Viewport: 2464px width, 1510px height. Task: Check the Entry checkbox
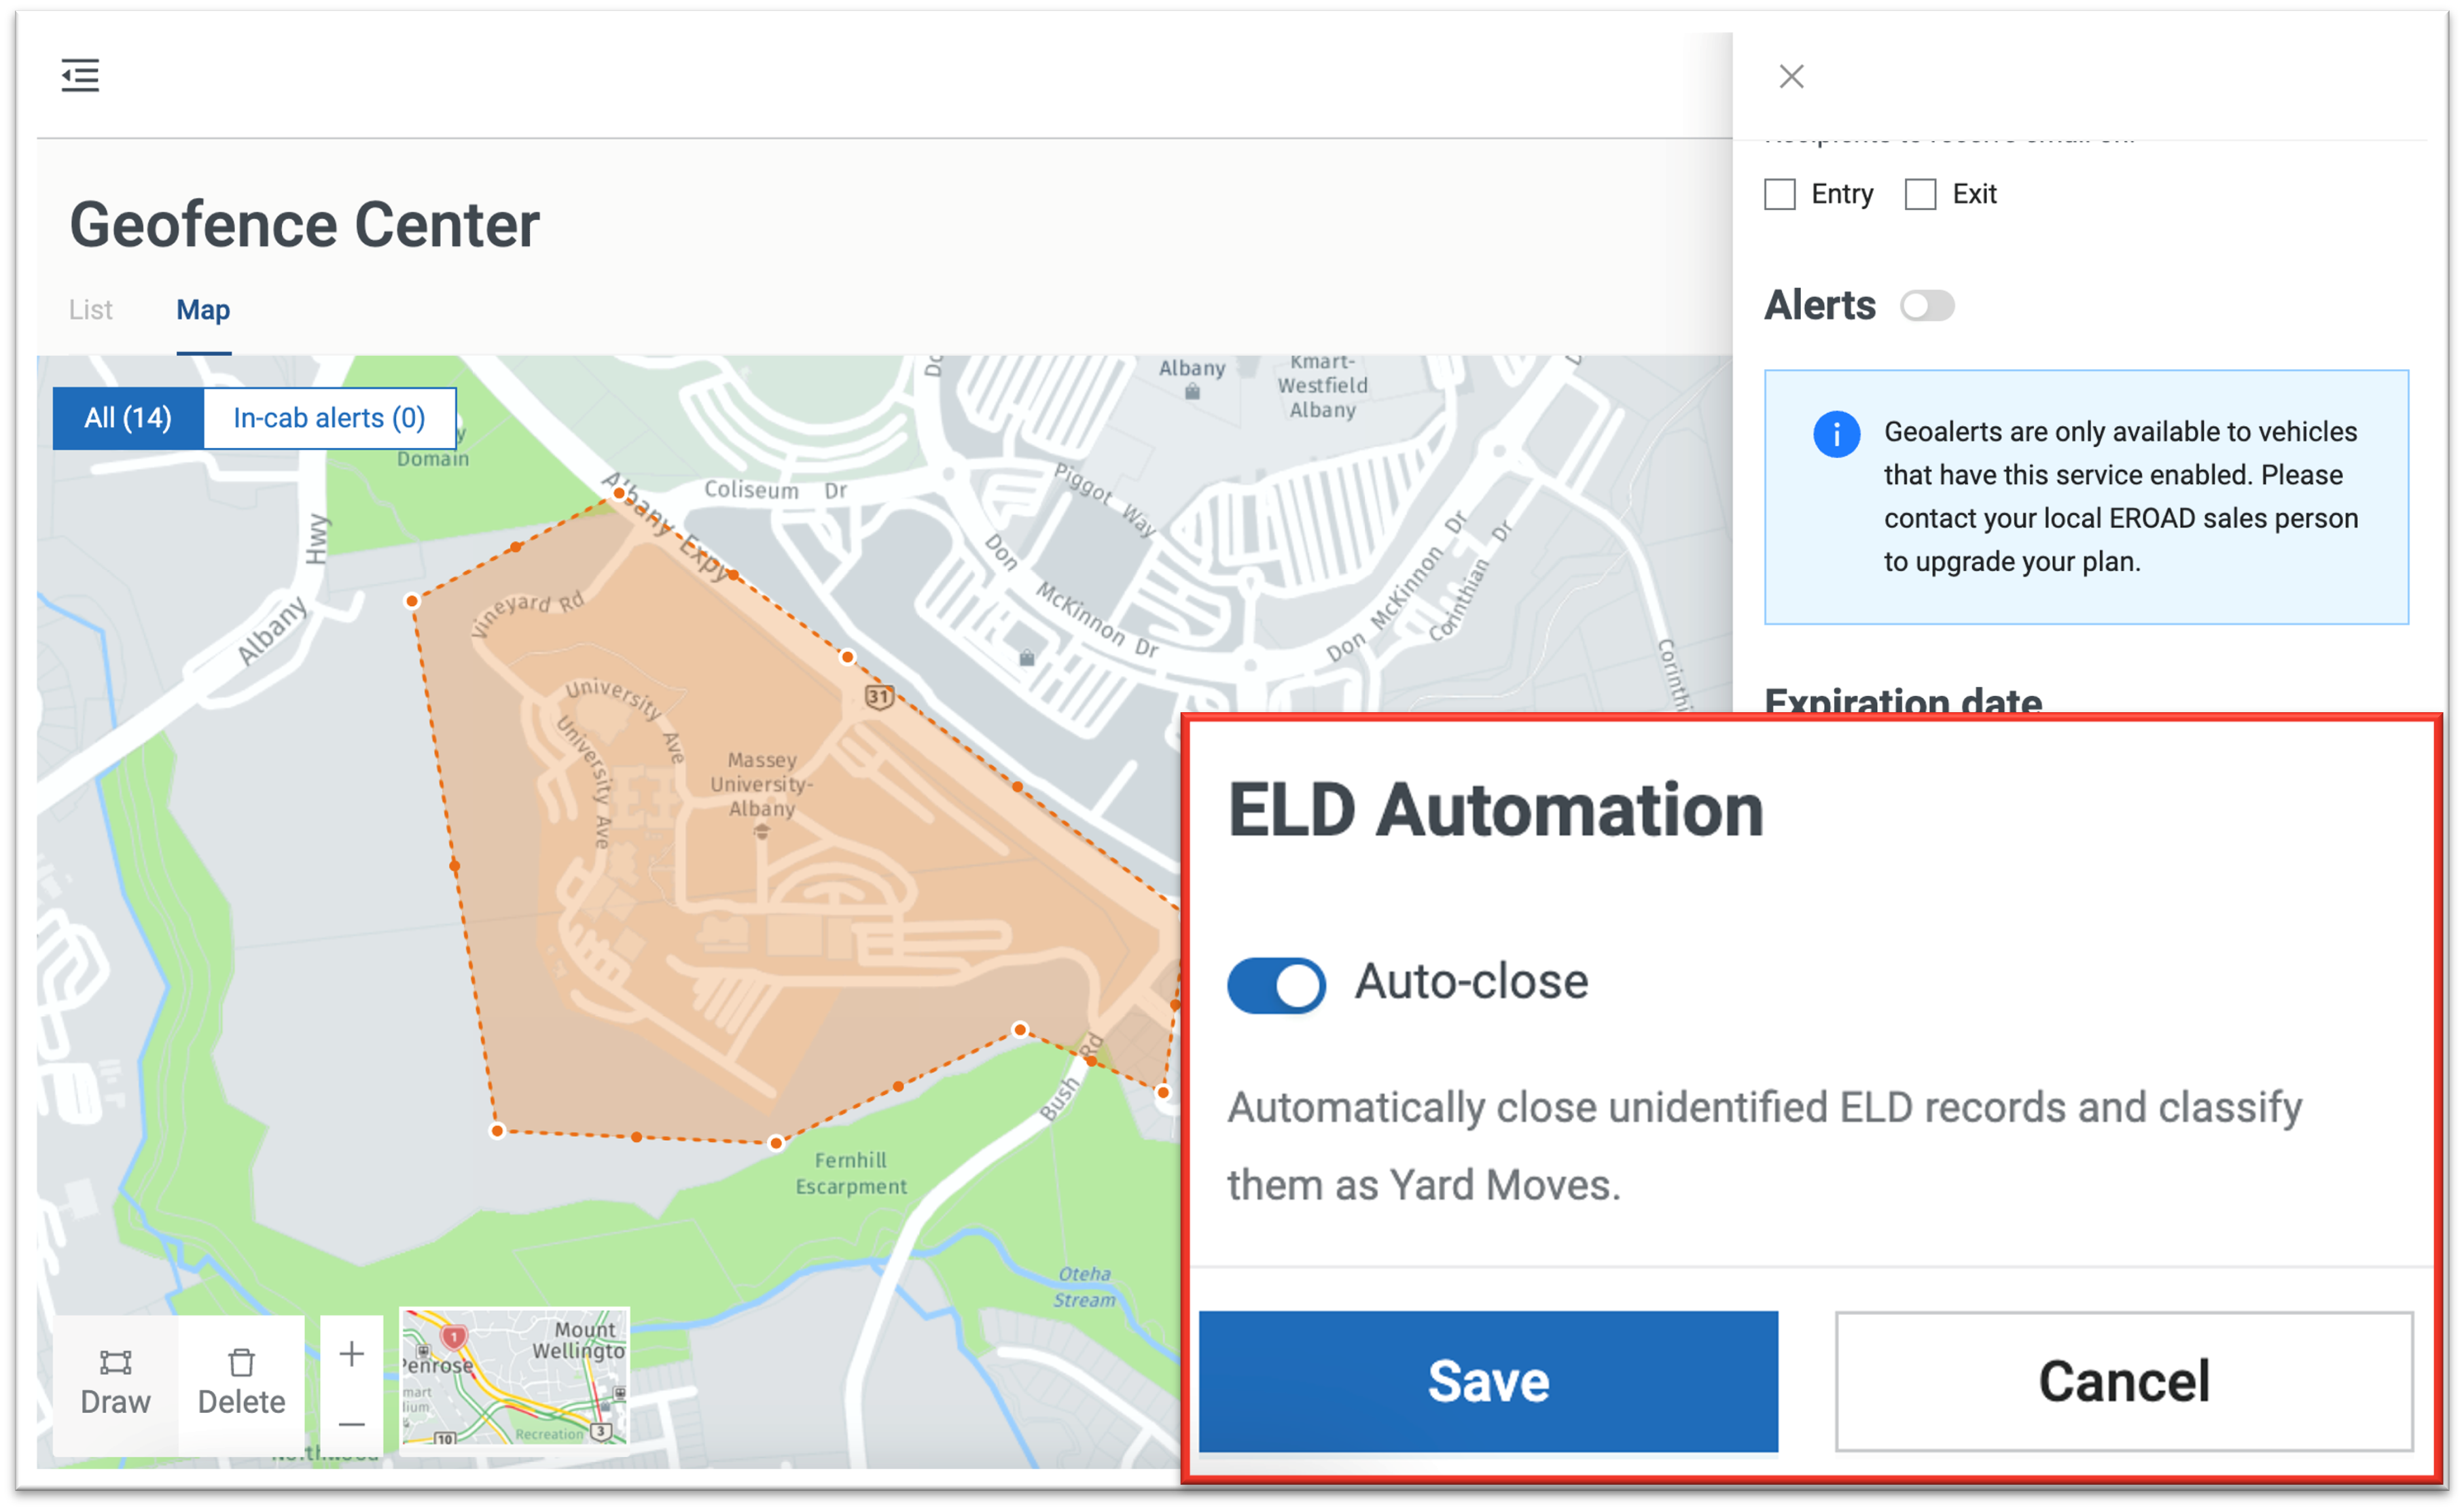(x=1780, y=194)
